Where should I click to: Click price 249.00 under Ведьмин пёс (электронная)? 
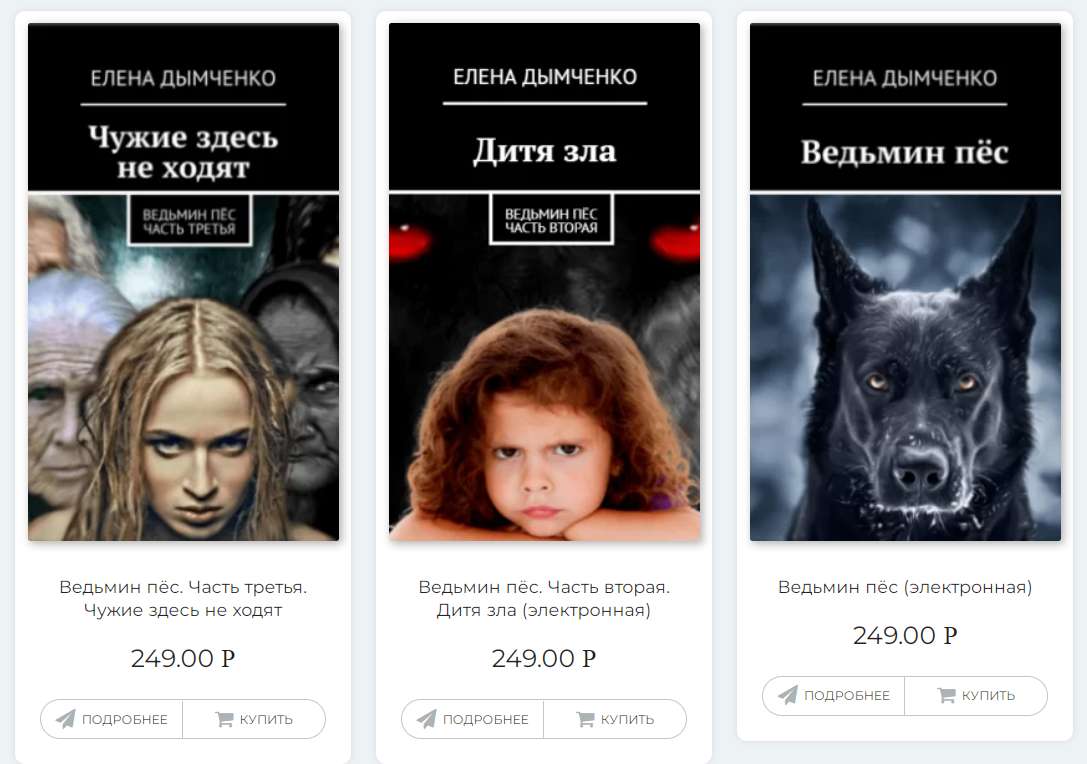(x=905, y=635)
